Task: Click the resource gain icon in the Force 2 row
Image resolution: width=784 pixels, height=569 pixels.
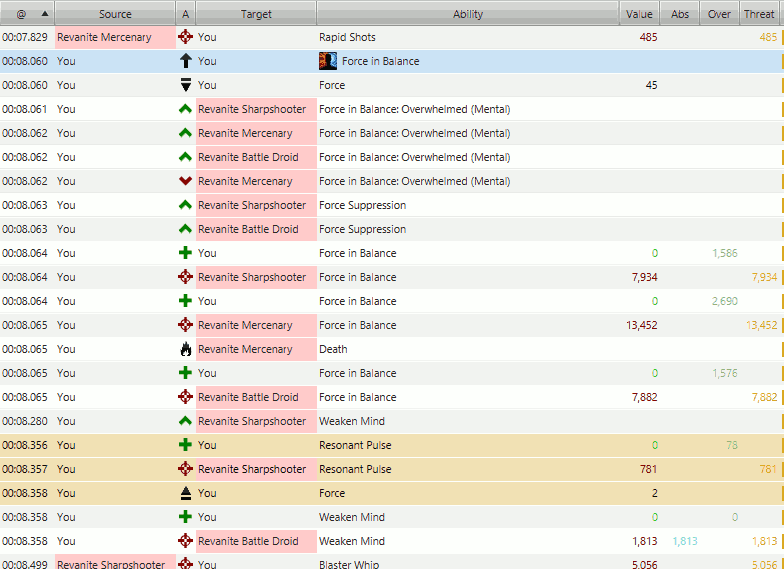Action: (x=186, y=493)
